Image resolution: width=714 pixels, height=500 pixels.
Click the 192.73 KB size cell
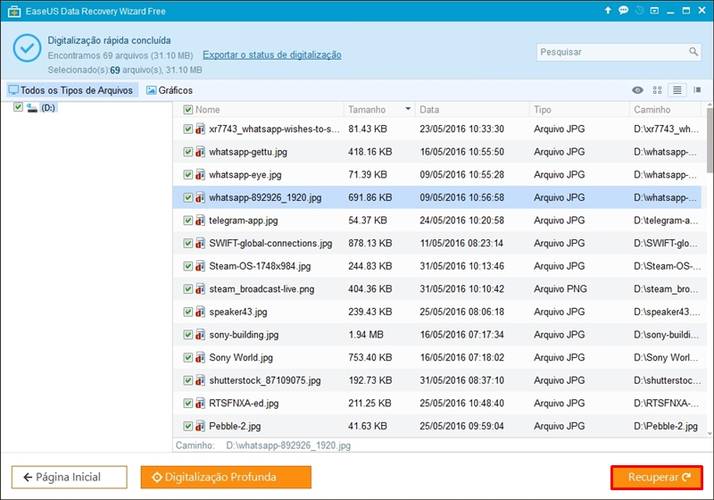tap(370, 380)
